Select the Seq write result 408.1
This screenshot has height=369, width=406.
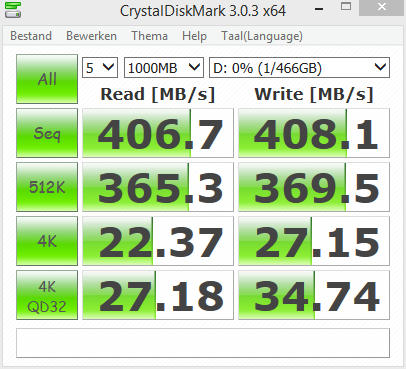[x=314, y=133]
